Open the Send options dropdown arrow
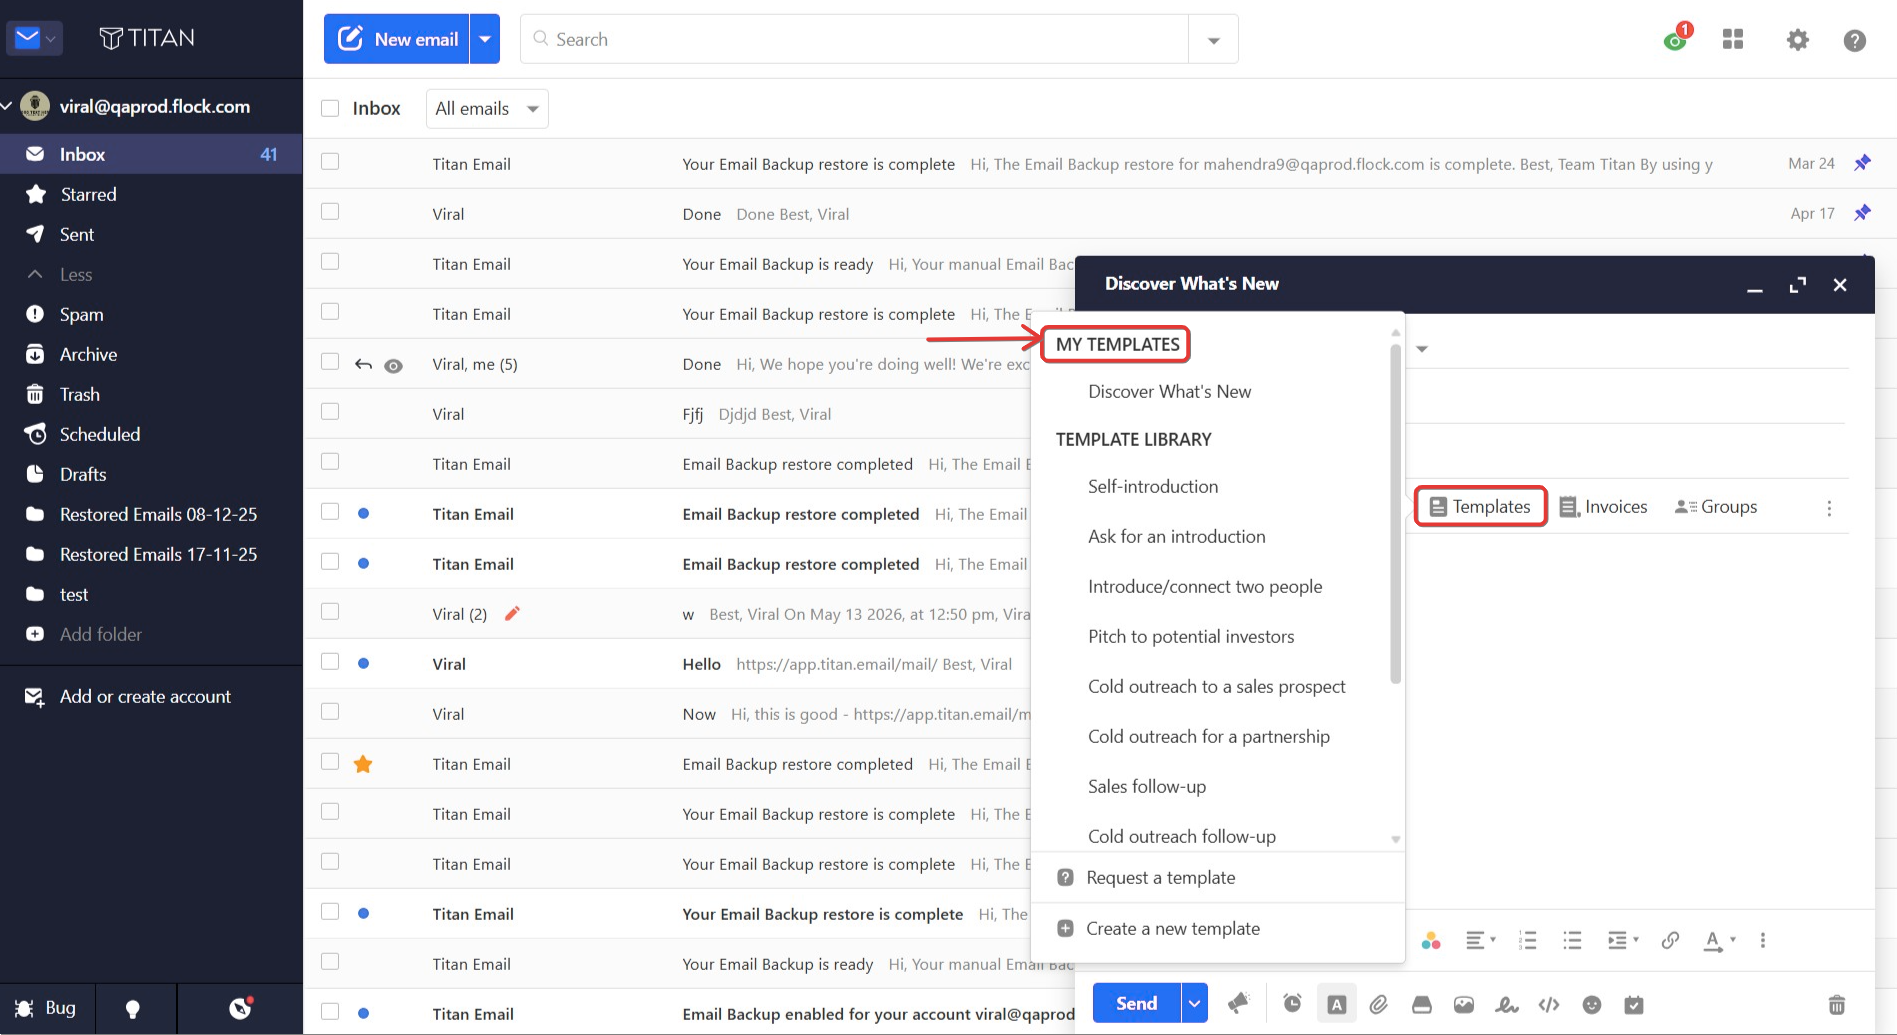 (1194, 1003)
